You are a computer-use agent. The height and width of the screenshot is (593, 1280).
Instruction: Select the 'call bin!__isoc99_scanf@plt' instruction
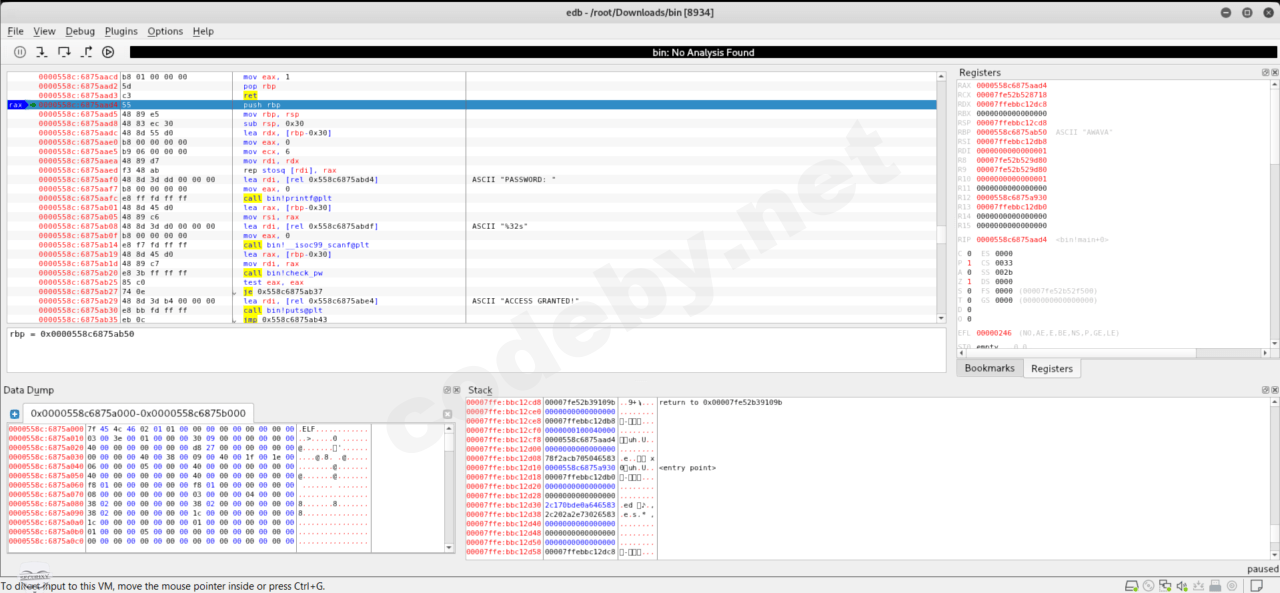[306, 244]
